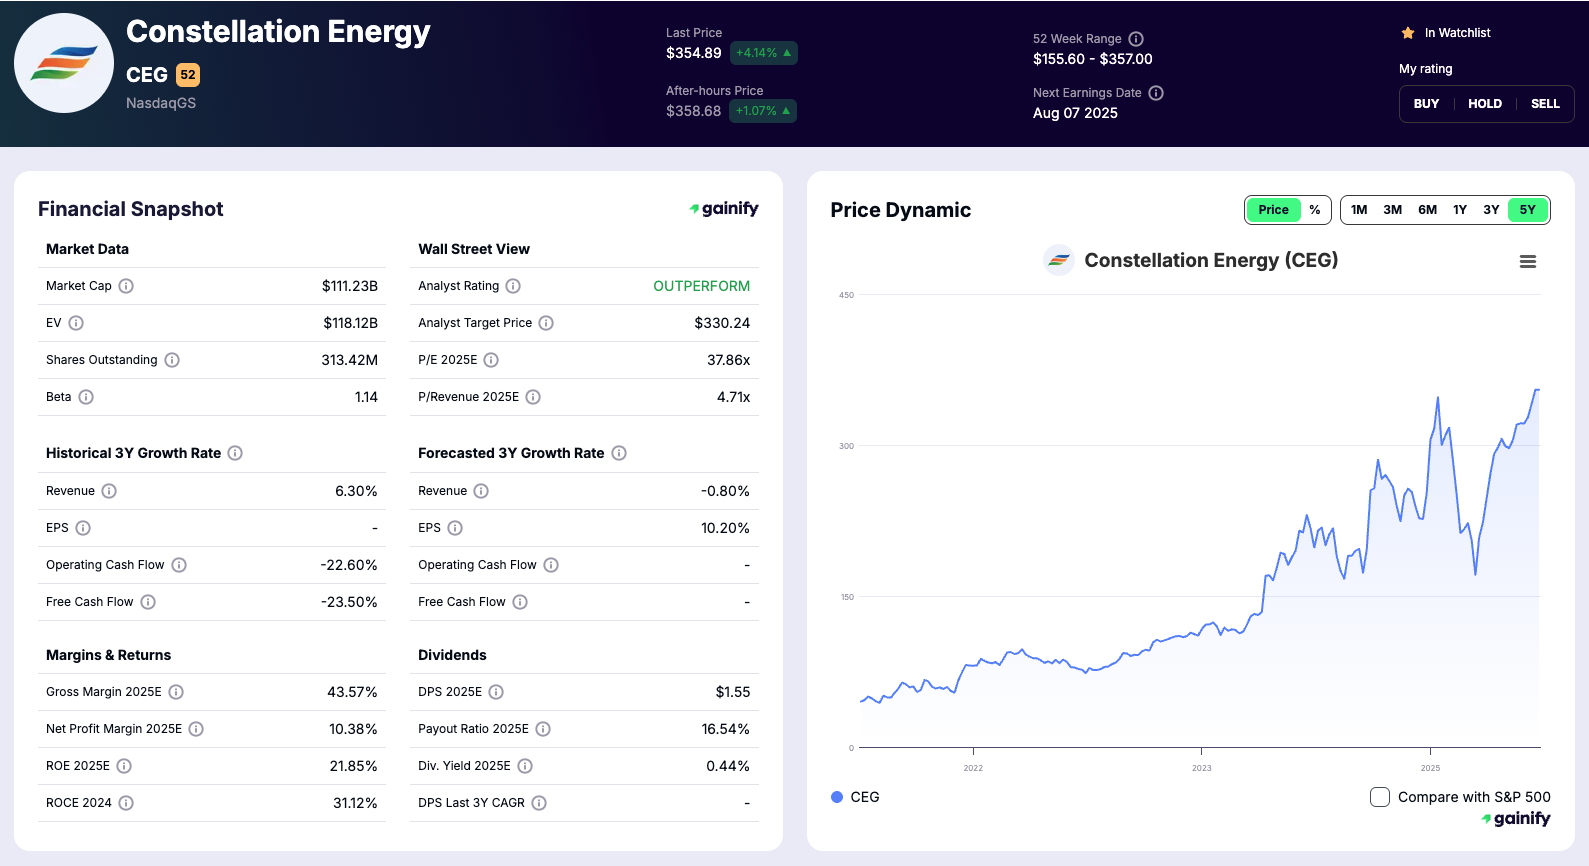1589x866 pixels.
Task: Click the $330.24 target price value
Action: (x=722, y=323)
